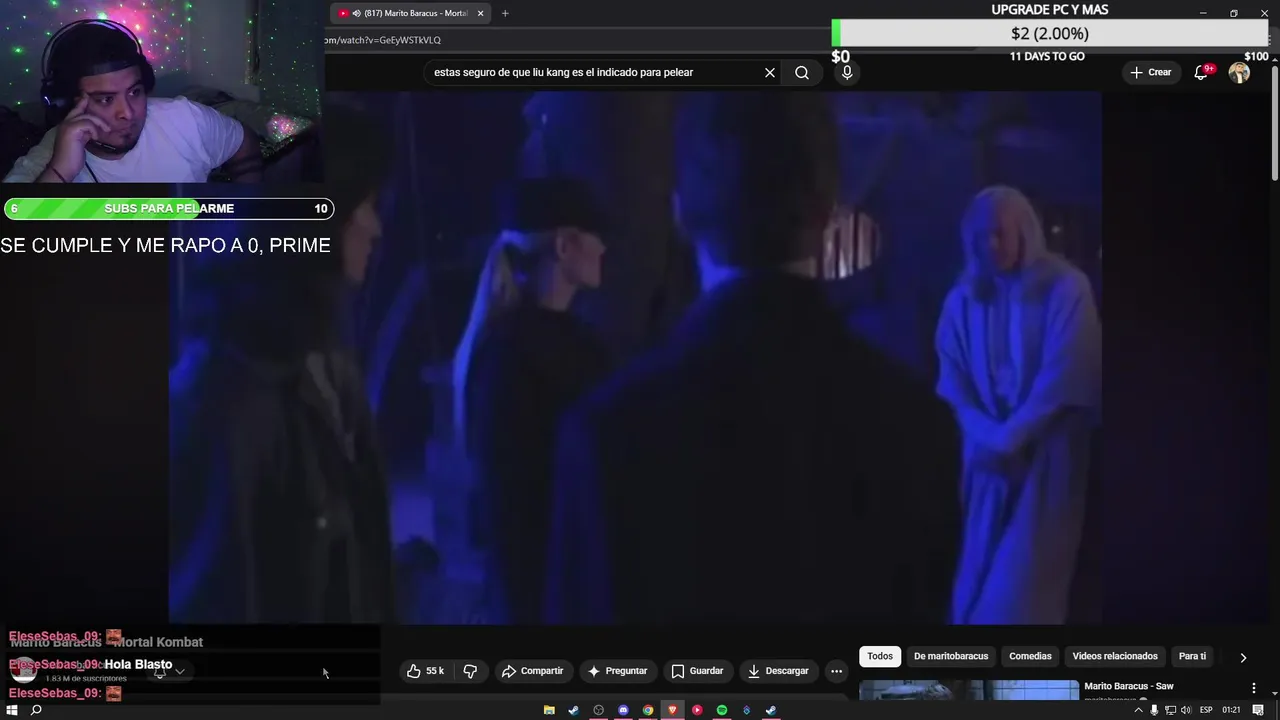Select the Comedias filter chip
Viewport: 1280px width, 720px height.
(1030, 656)
